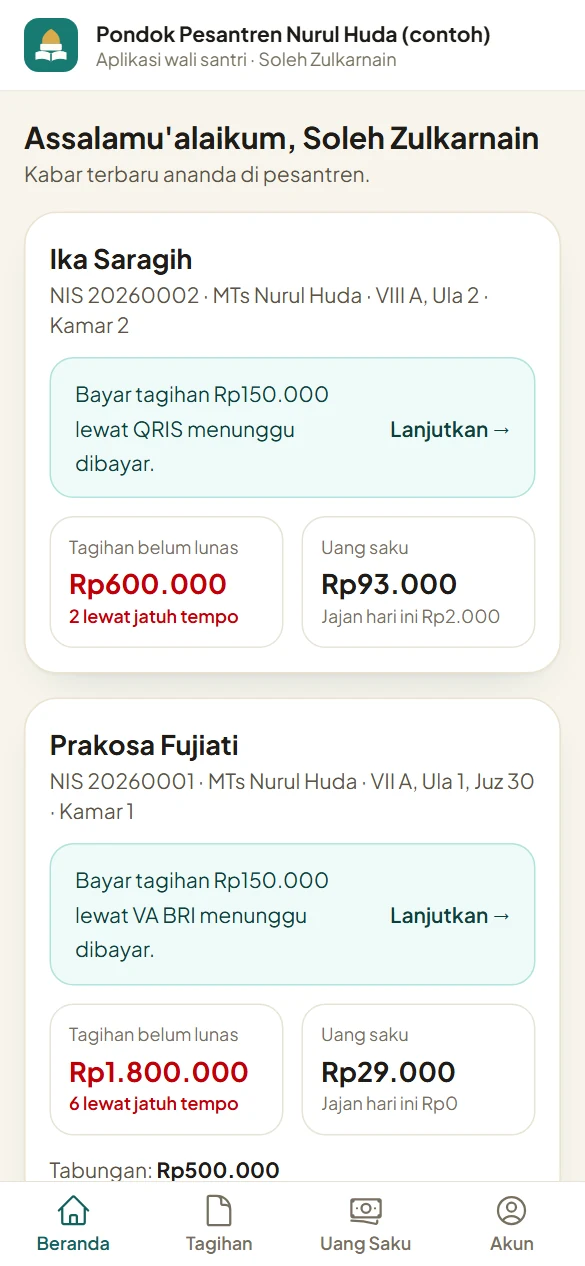Tap the VA BRI pending payment banner text
Viewport: 585px width, 1266px height.
tap(202, 915)
